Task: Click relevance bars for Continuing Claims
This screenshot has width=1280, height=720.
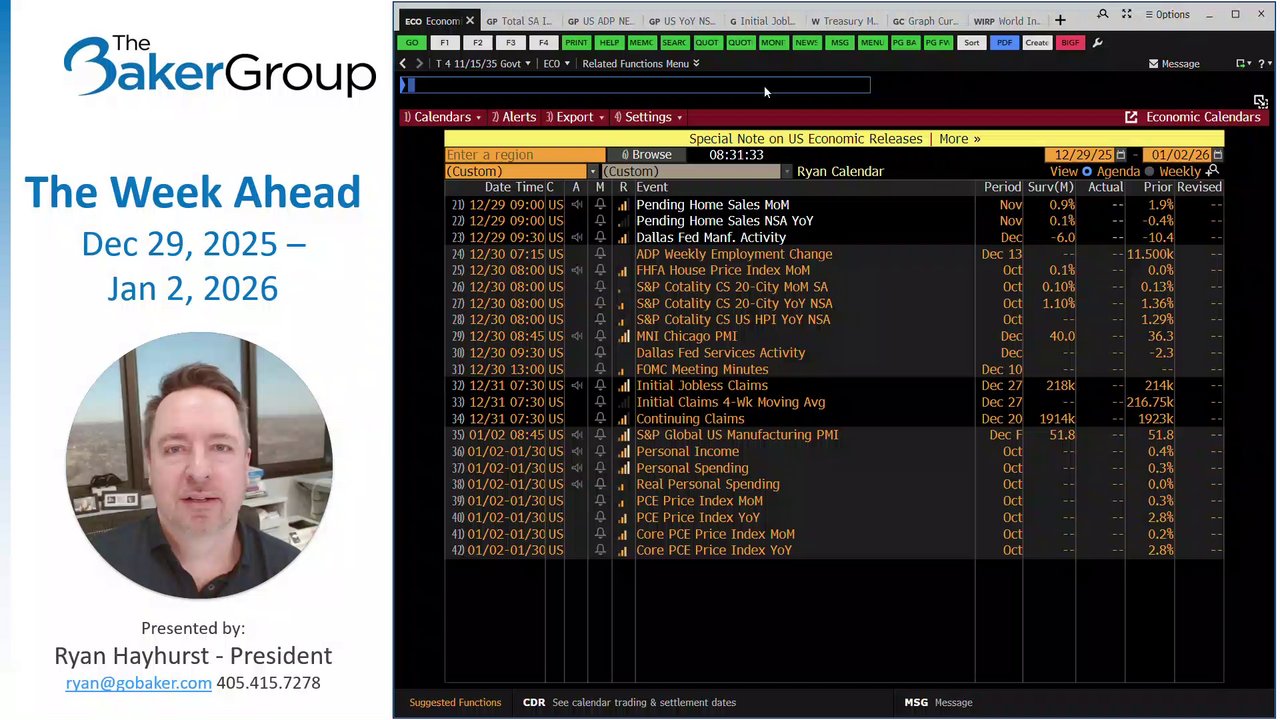Action: click(623, 419)
